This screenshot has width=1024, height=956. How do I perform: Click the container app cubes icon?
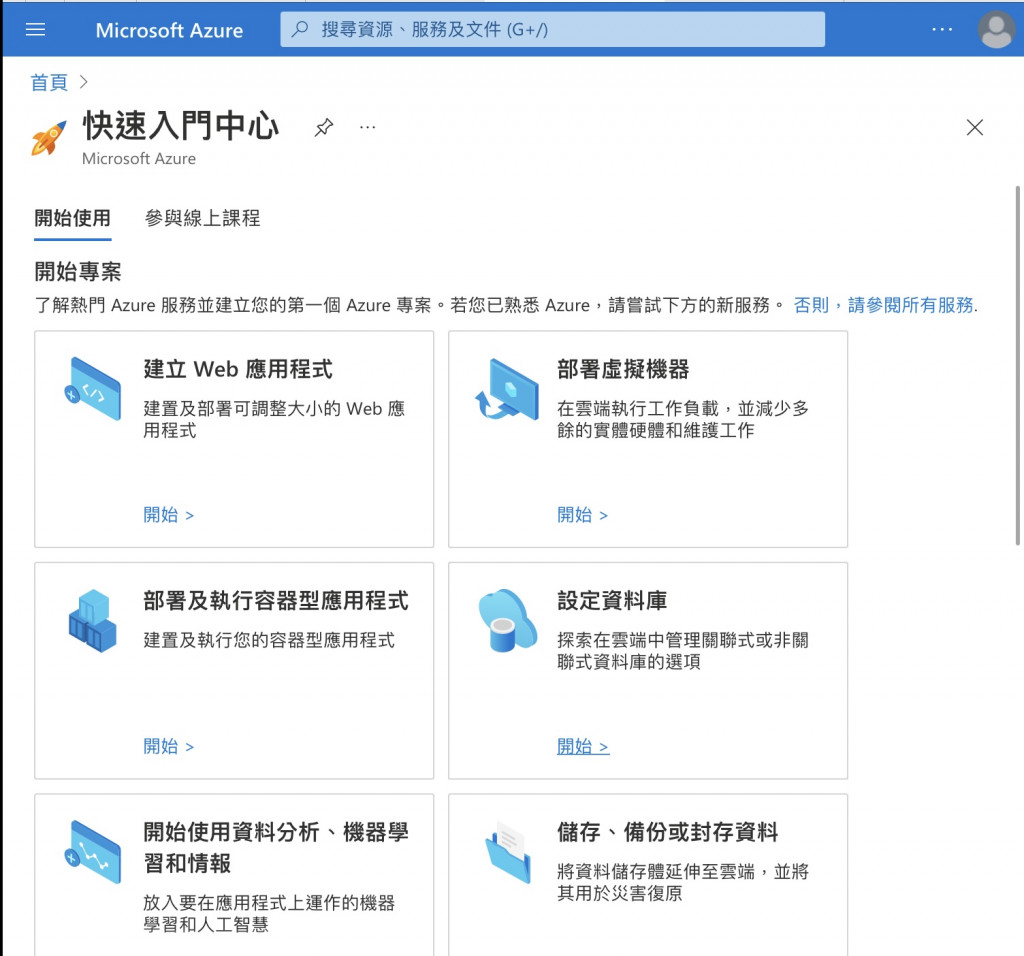tap(93, 620)
